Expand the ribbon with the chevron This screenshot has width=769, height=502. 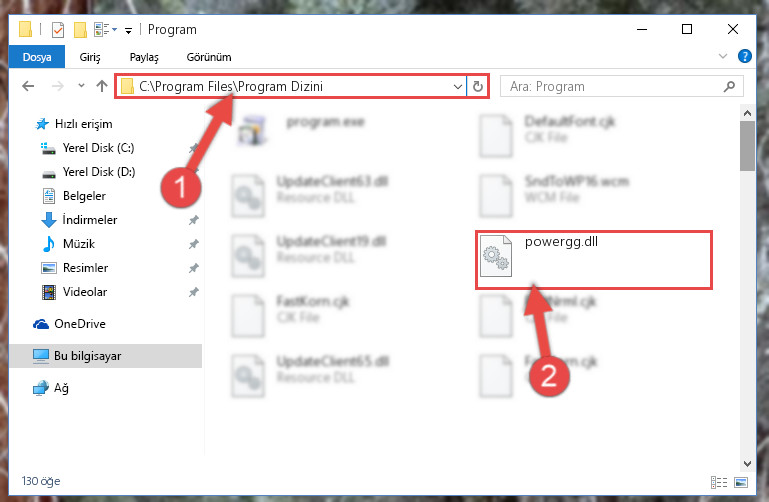tap(722, 56)
